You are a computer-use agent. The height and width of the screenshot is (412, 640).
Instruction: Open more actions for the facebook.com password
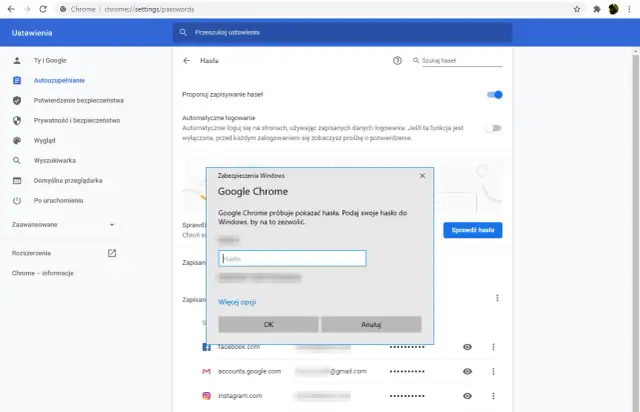(493, 347)
